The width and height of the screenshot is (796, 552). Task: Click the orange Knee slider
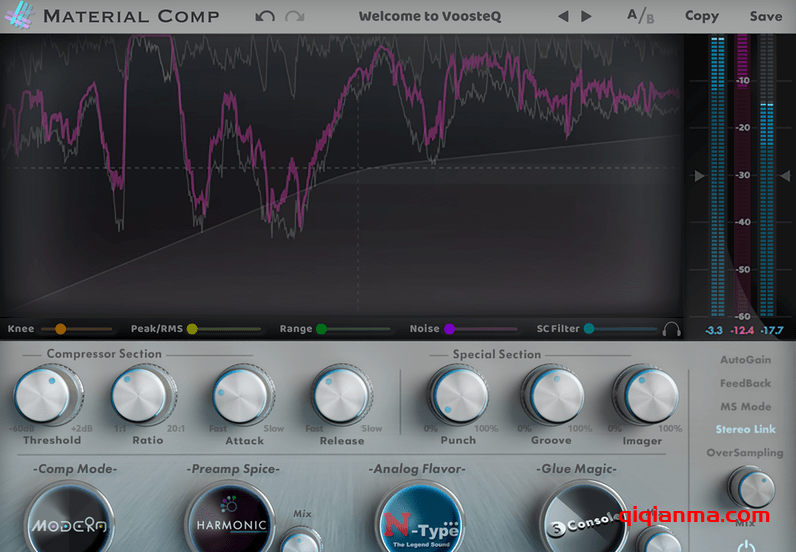point(61,328)
